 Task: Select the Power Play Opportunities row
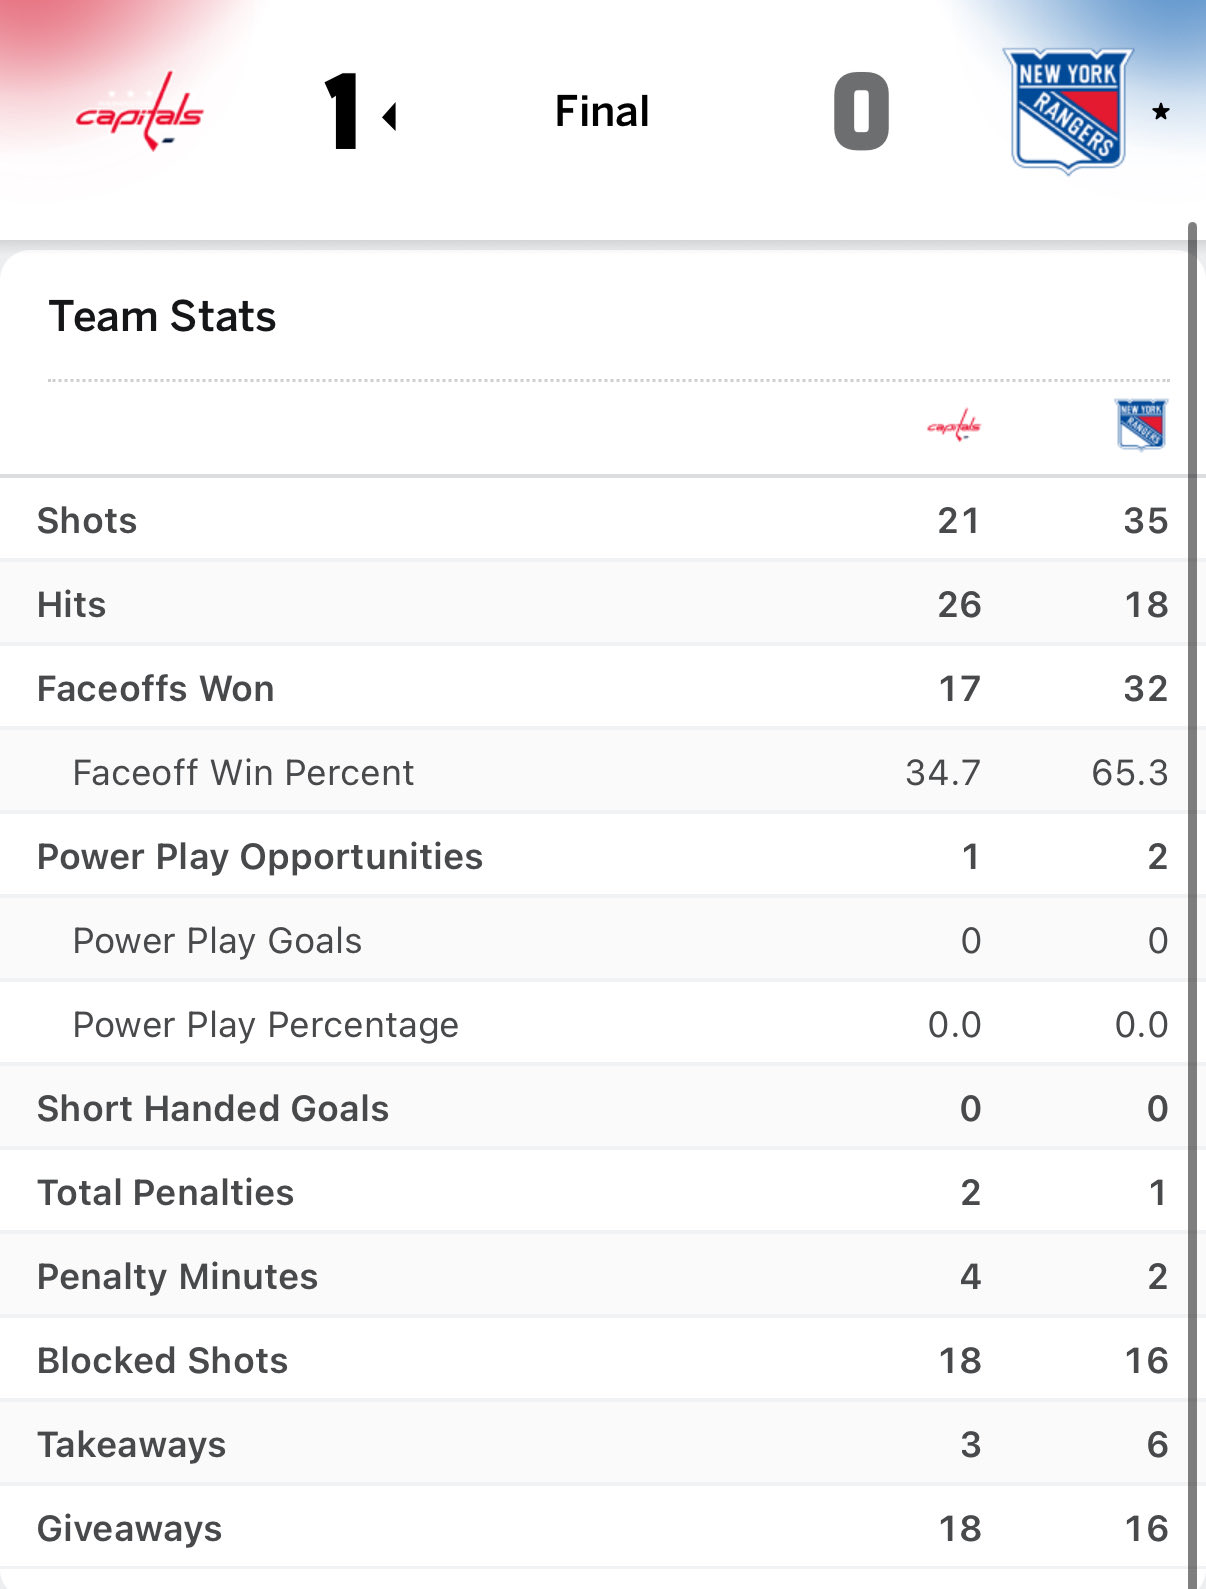pyautogui.click(x=260, y=857)
